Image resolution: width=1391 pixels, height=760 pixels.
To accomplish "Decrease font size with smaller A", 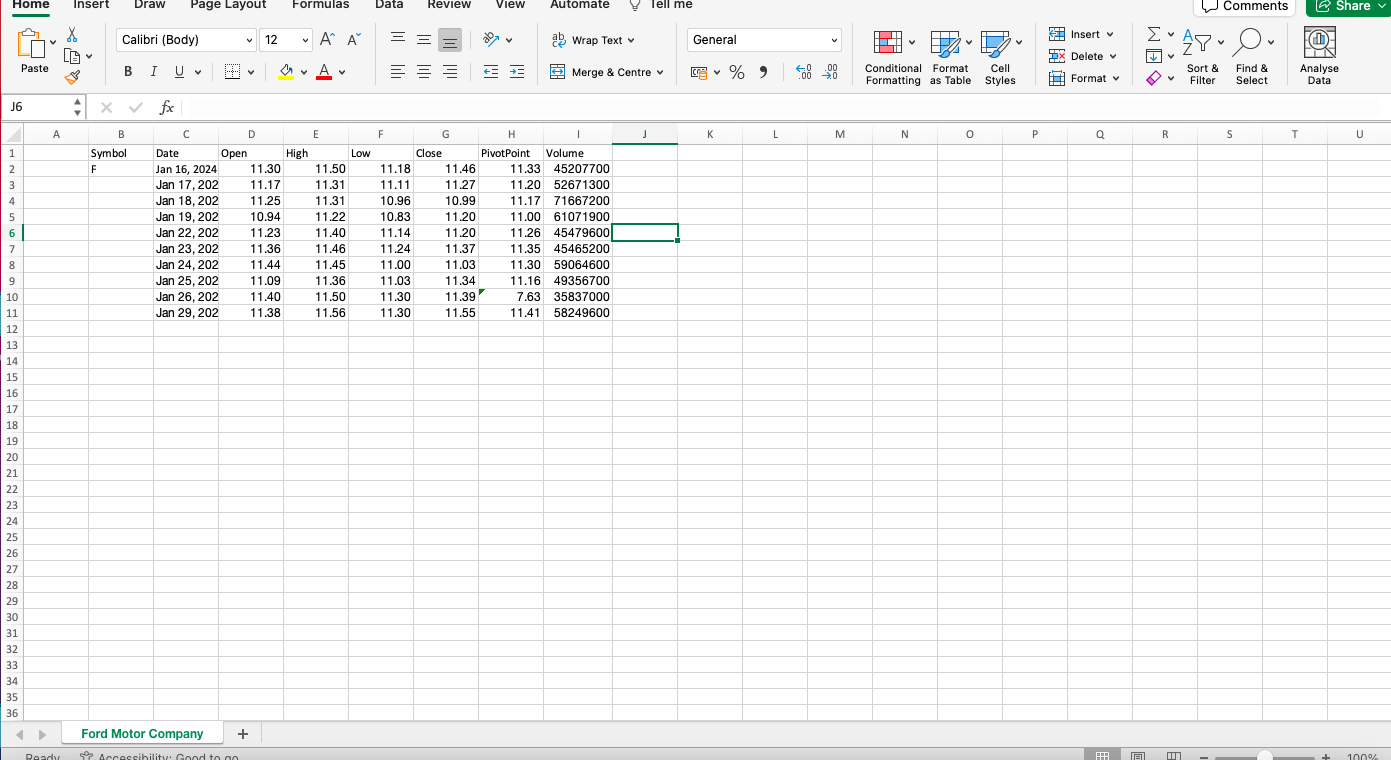I will pyautogui.click(x=353, y=40).
